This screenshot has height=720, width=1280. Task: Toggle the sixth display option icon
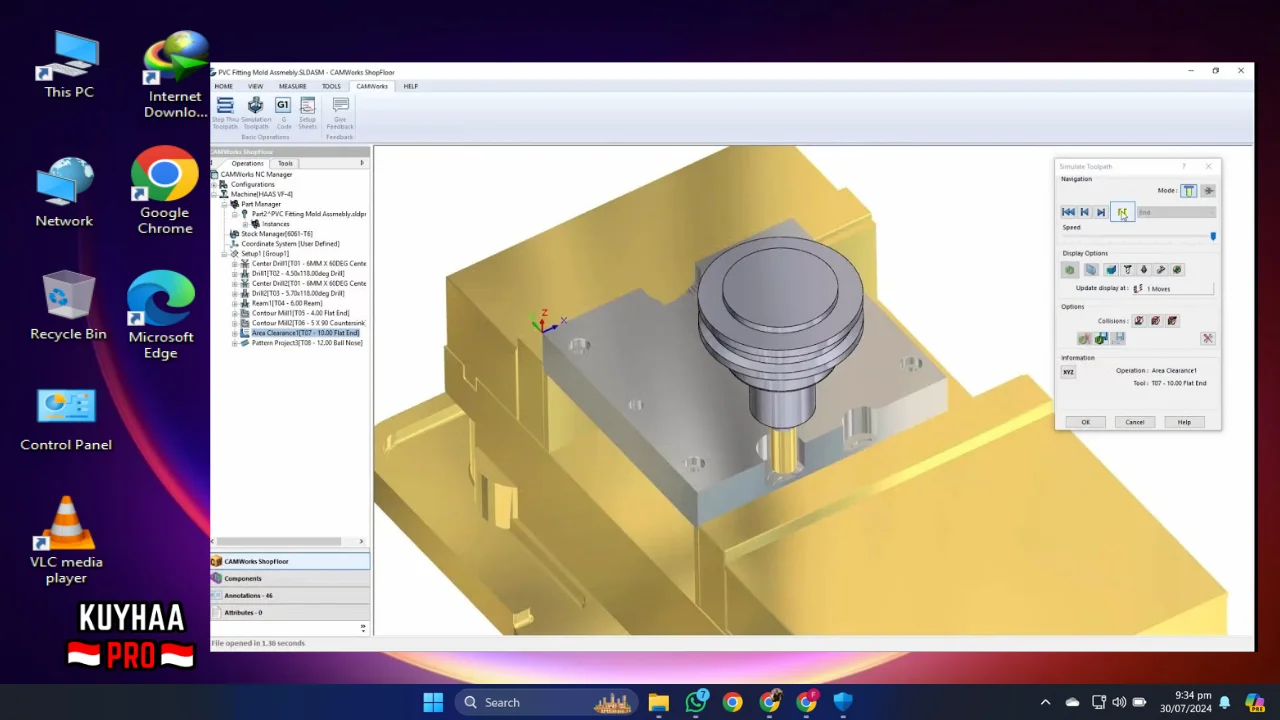[x=1161, y=270]
